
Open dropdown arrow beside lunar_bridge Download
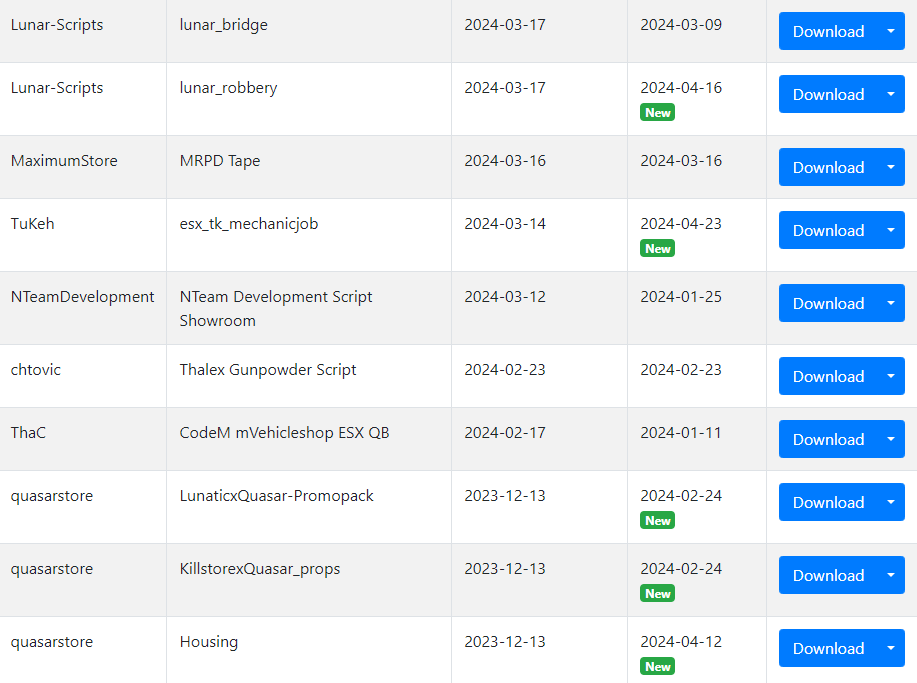click(x=891, y=31)
